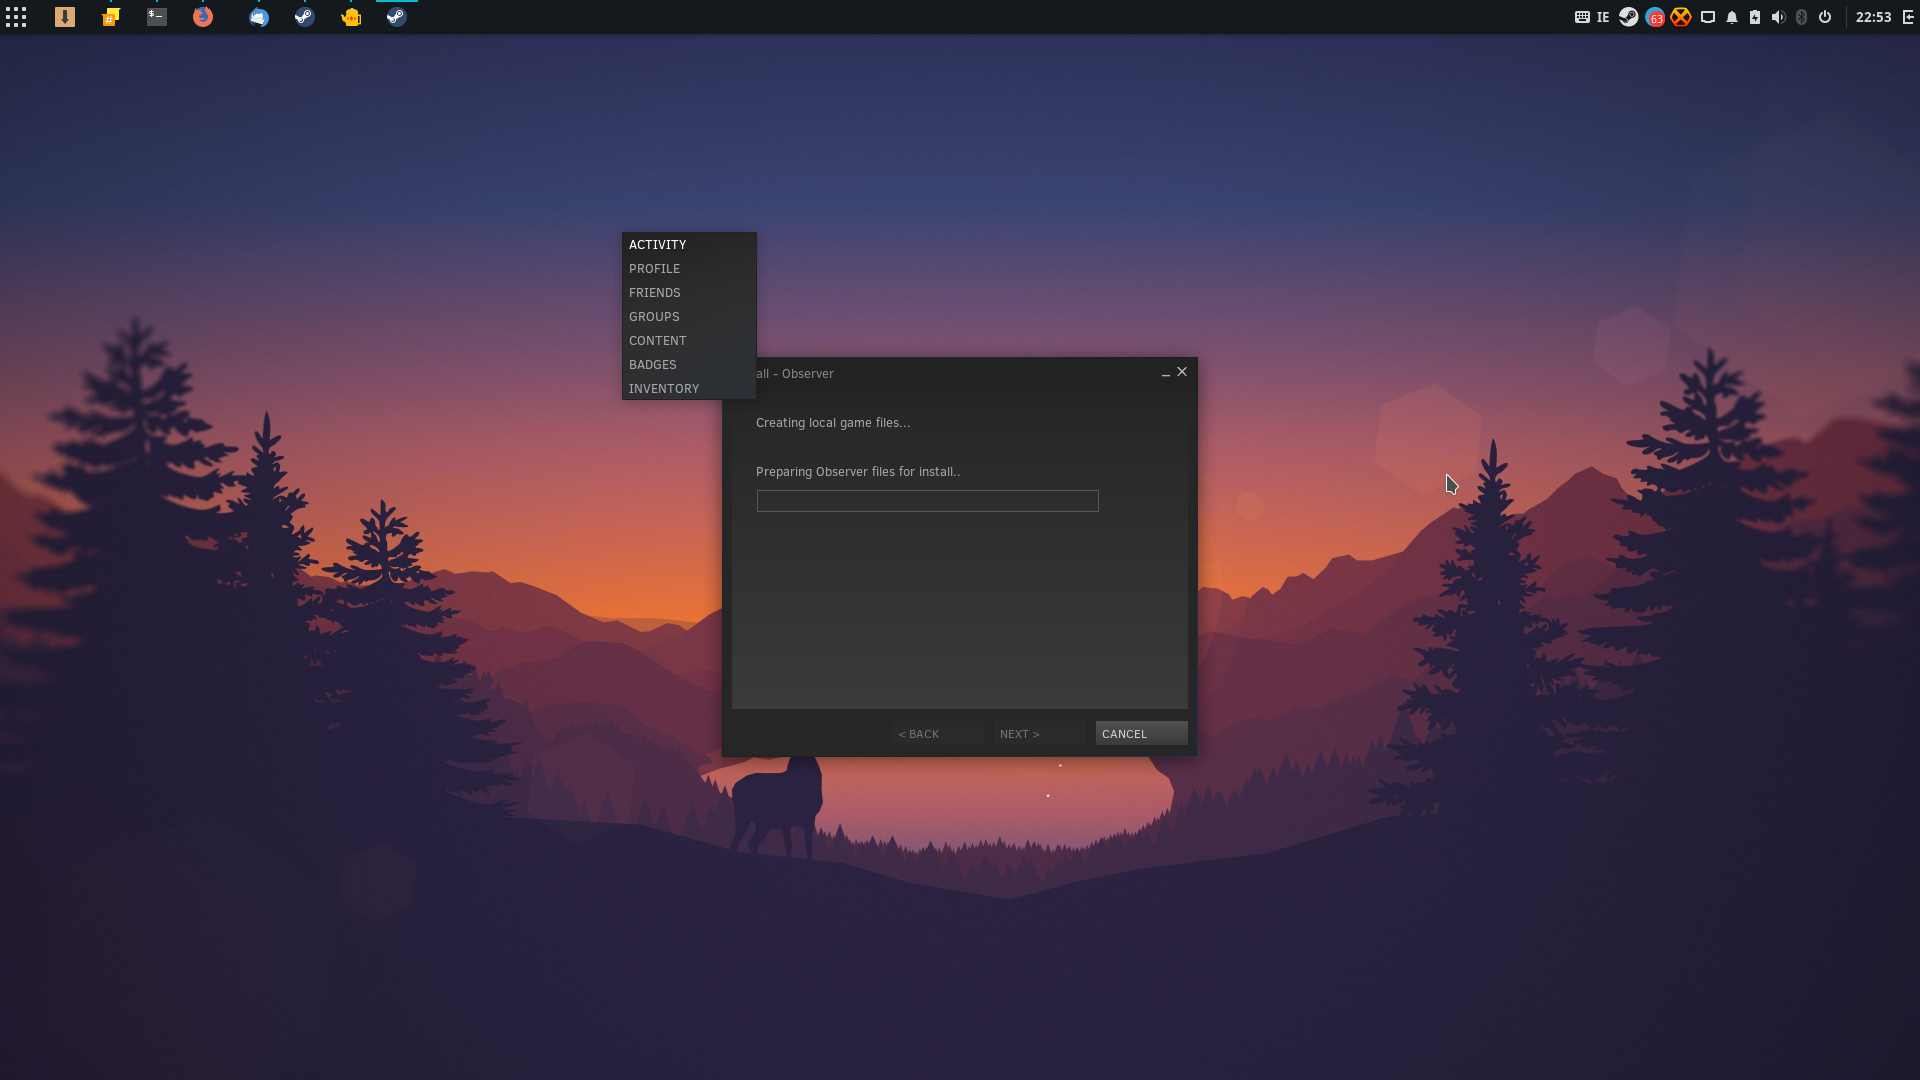Open the volume speaker control
Viewport: 1920px width, 1080px height.
1778,17
